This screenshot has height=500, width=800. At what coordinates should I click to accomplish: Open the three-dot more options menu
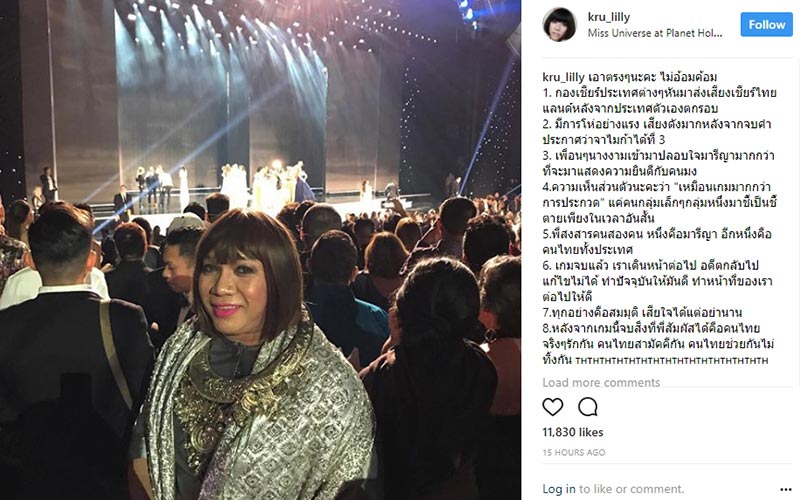(x=786, y=490)
